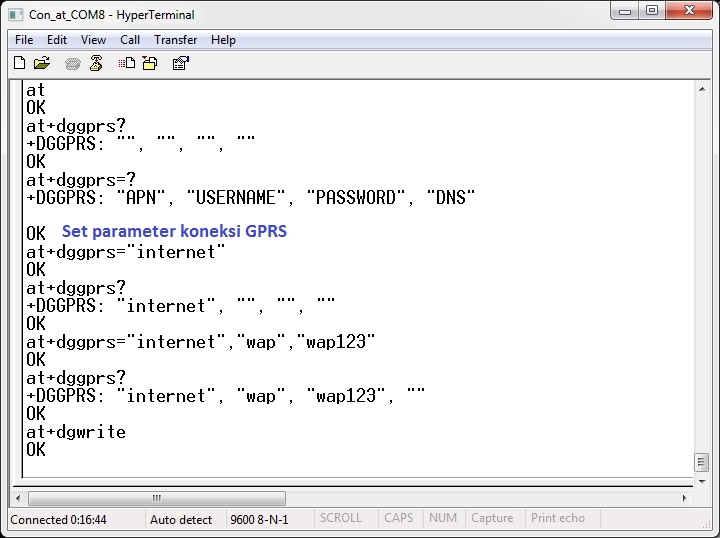Open the File menu

tap(24, 40)
